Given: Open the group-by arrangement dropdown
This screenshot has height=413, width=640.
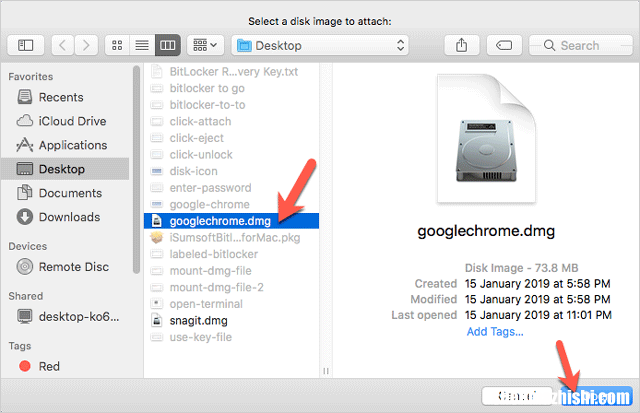Looking at the screenshot, I should tap(205, 45).
